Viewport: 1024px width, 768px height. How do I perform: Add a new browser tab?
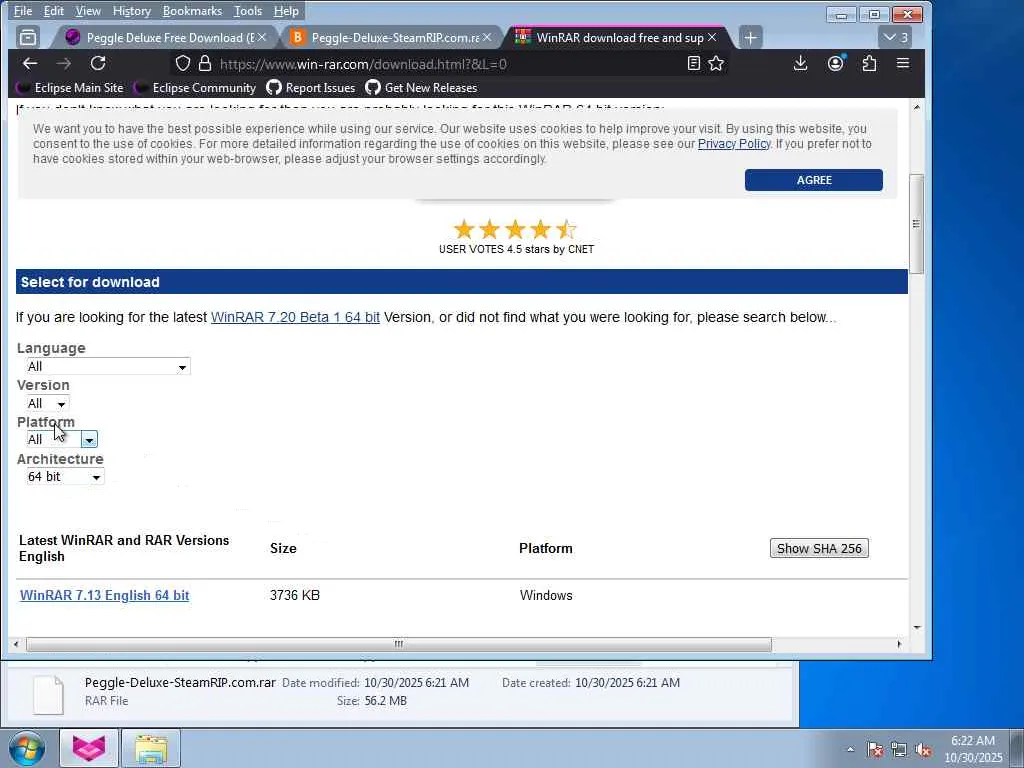(x=750, y=38)
